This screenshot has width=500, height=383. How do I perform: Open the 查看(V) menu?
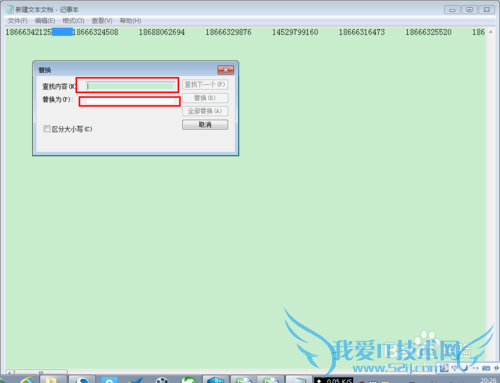click(x=102, y=21)
